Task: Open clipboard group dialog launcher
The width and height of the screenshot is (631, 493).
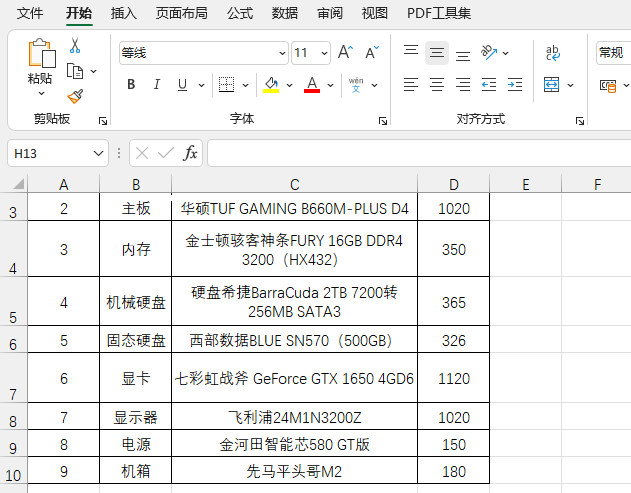Action: [x=103, y=121]
